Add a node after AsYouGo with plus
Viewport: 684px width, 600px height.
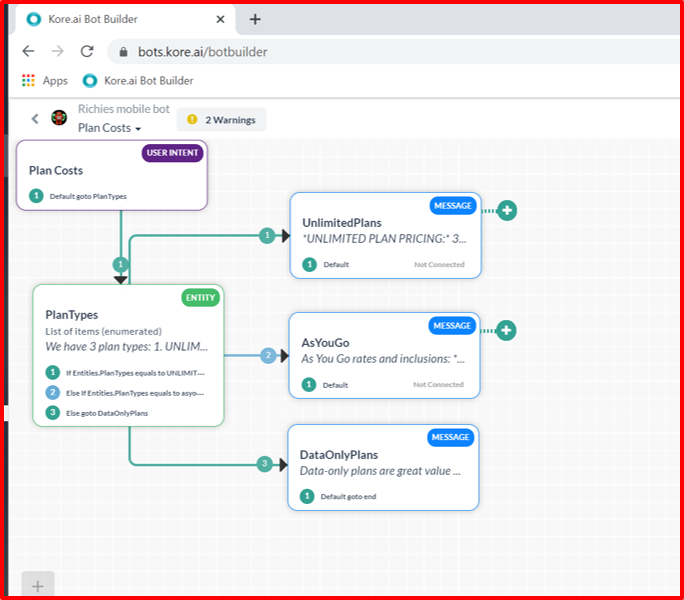pyautogui.click(x=506, y=330)
